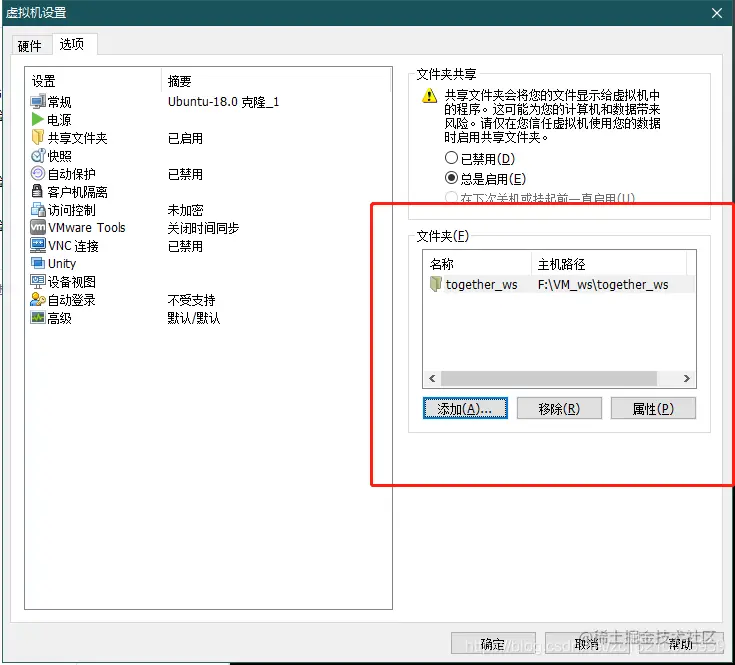Select the 访问控制 row label
The height and width of the screenshot is (665, 735).
71,209
